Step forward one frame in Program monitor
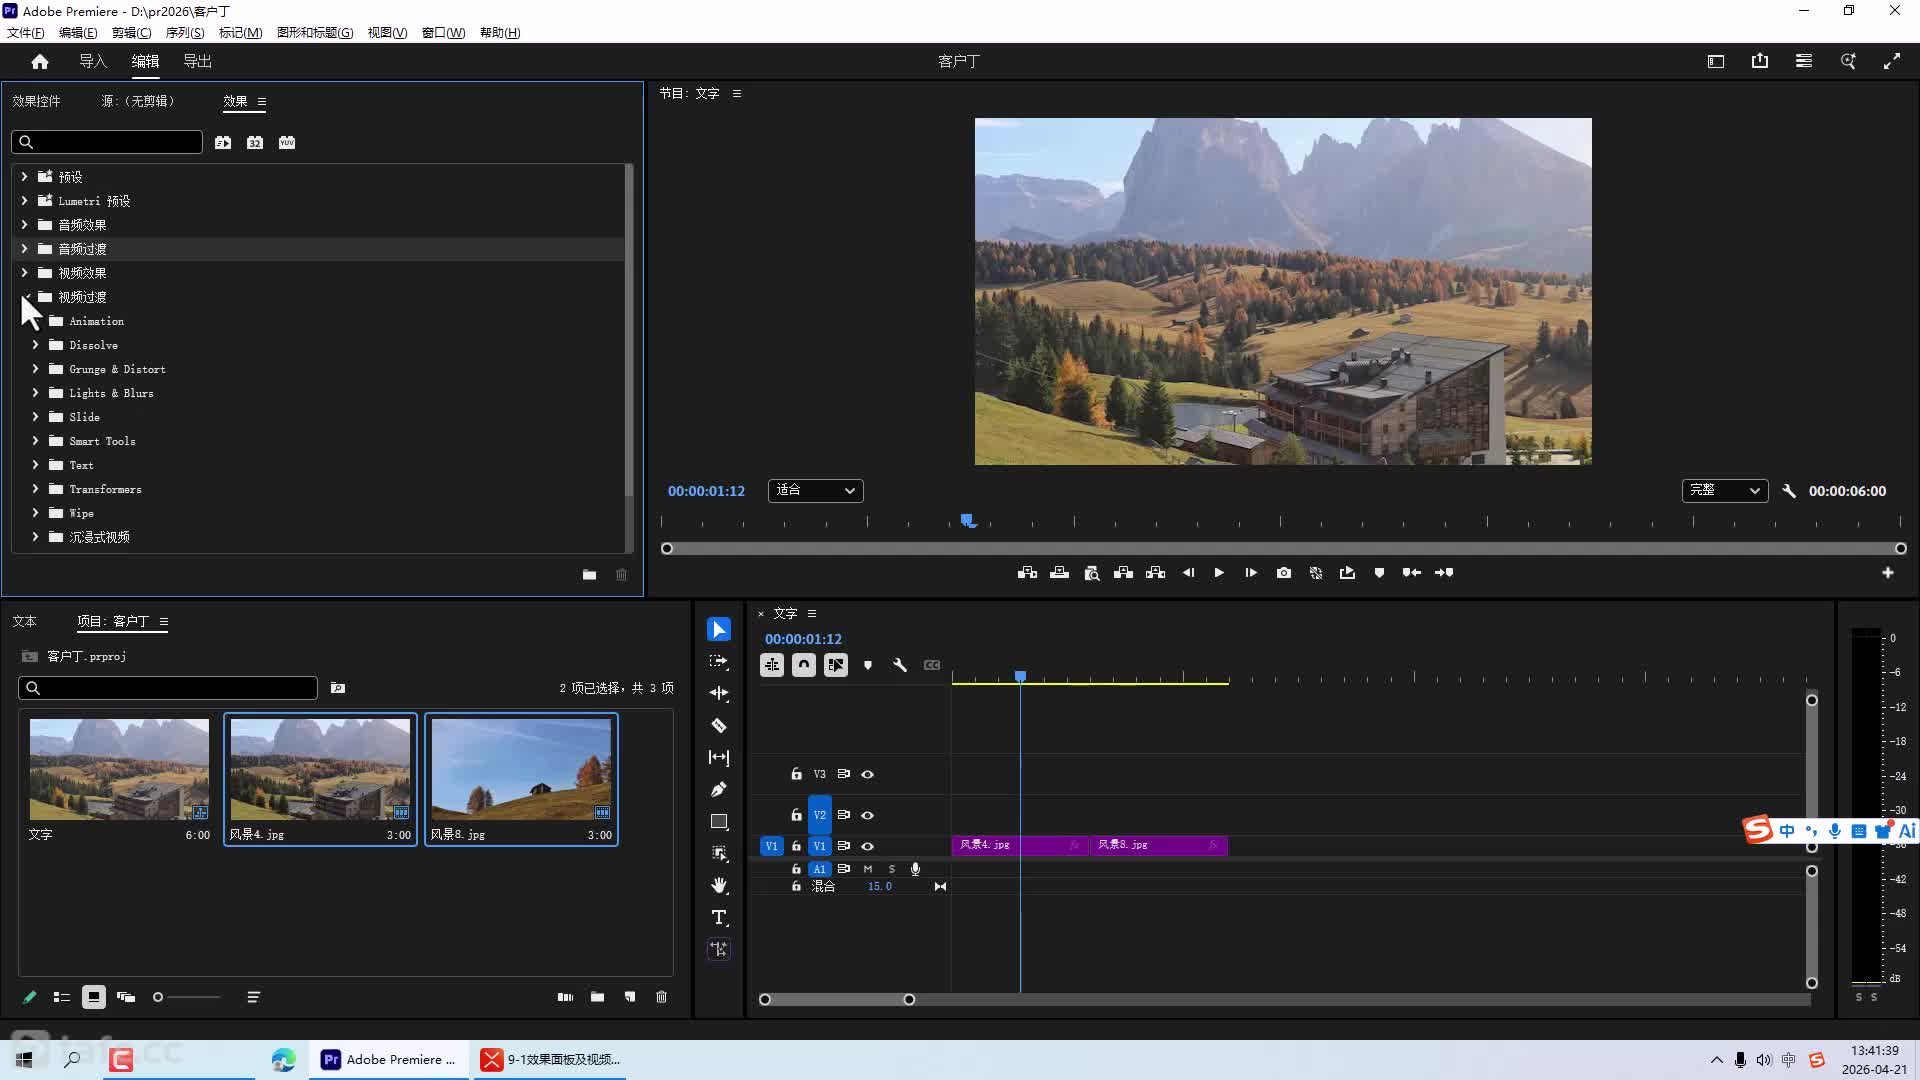This screenshot has width=1920, height=1080. [x=1251, y=573]
